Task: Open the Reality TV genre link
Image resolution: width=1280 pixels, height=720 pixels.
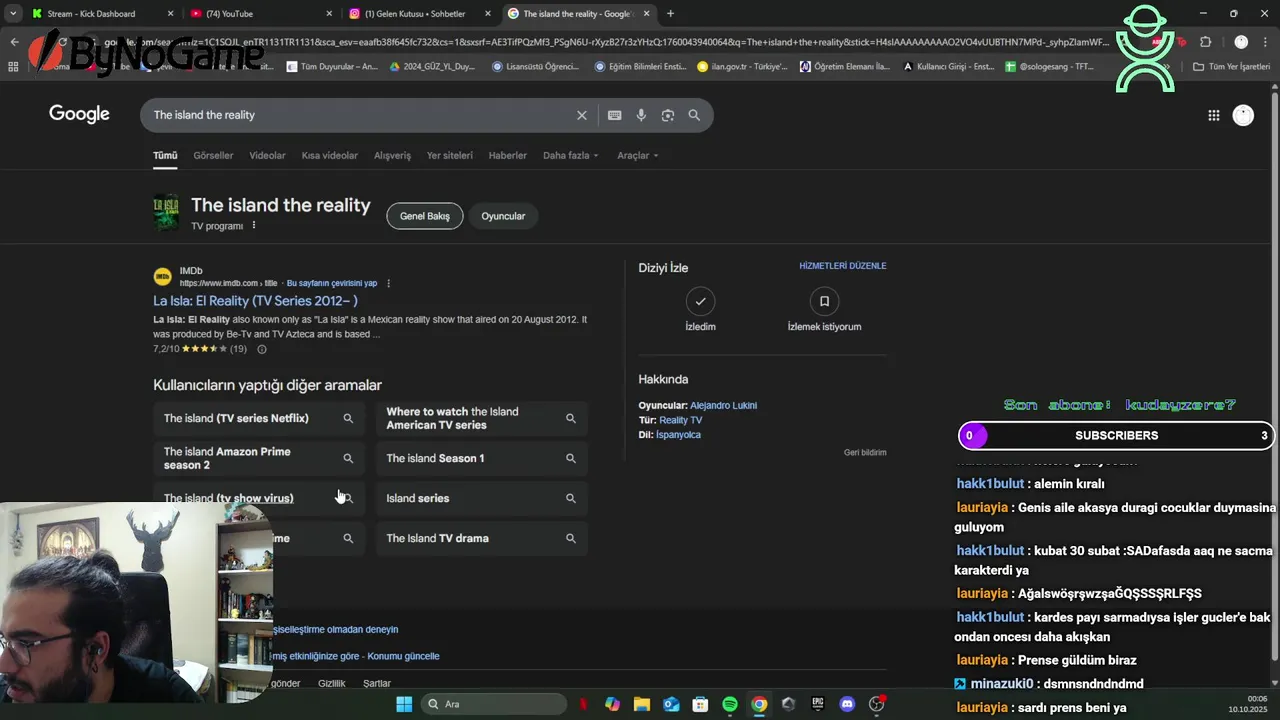Action: pos(681,420)
